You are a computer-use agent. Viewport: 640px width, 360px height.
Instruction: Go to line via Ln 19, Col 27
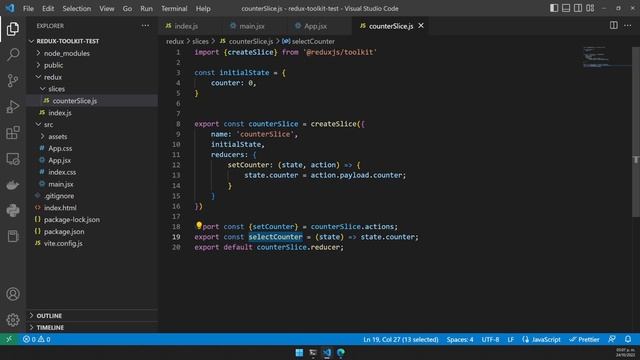(400, 339)
